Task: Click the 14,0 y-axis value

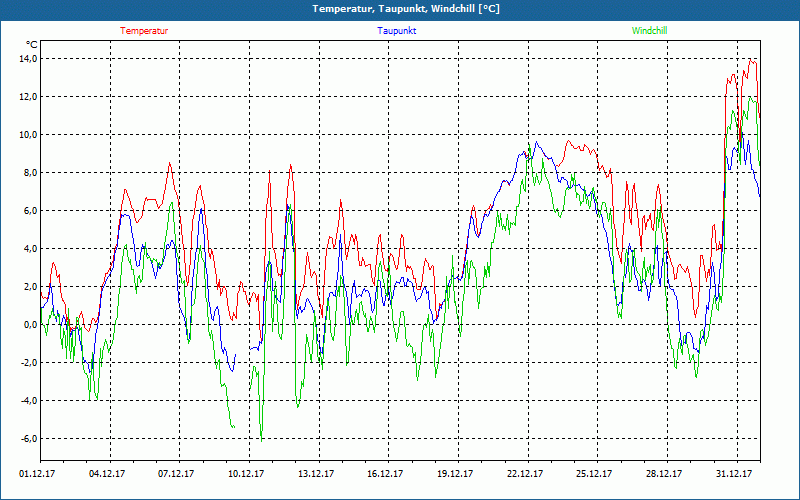Action: pos(29,59)
